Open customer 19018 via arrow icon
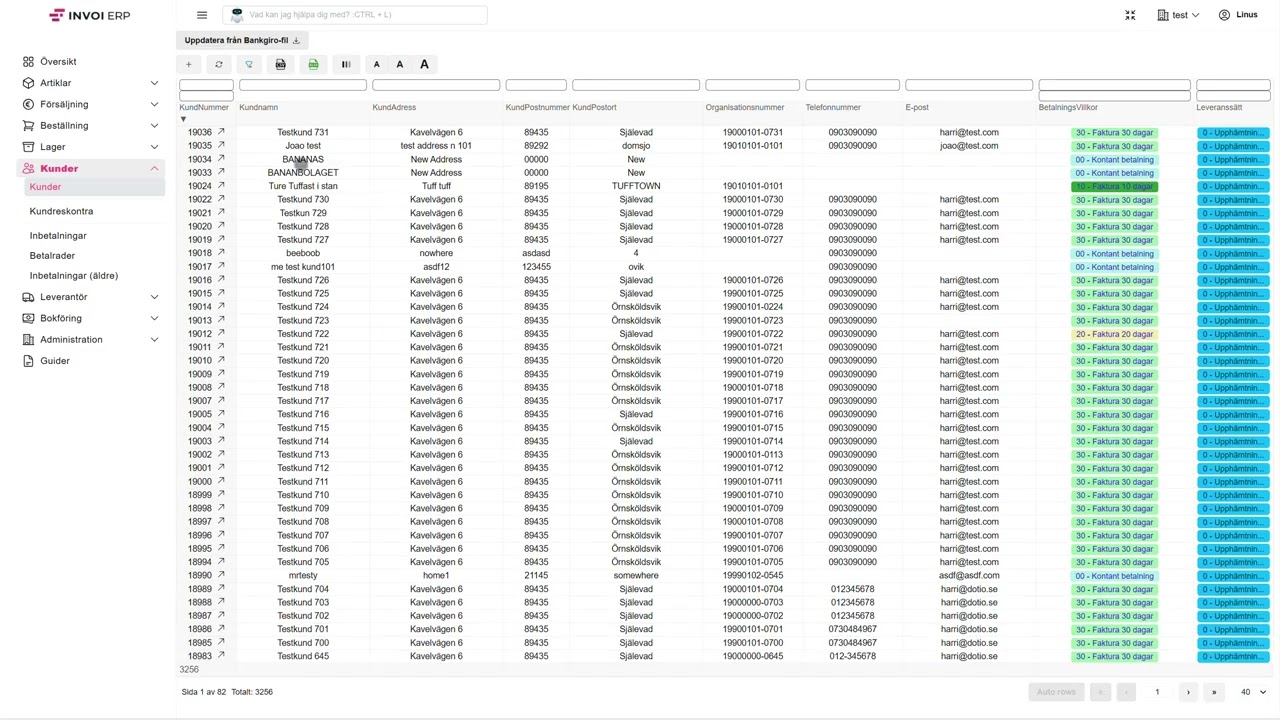Screen dimensions: 1280x720 (x=221, y=253)
